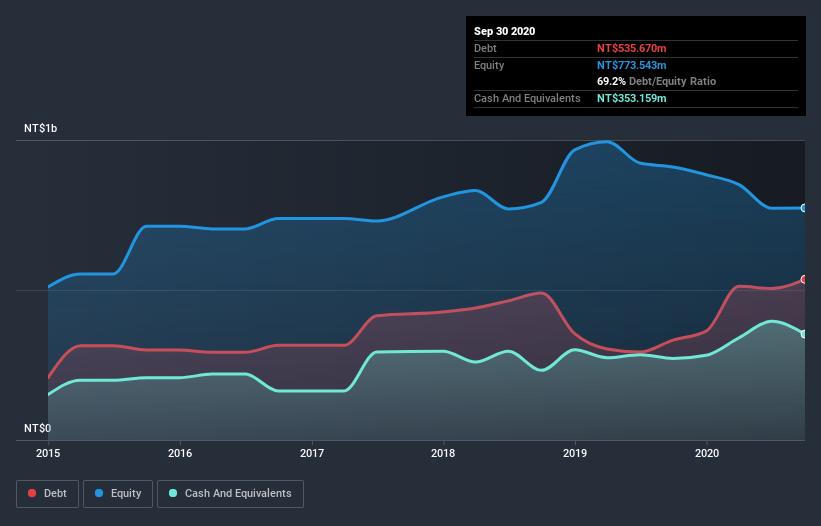Click the Debt label in tooltip
Viewport: 821px width, 526px height.
485,48
